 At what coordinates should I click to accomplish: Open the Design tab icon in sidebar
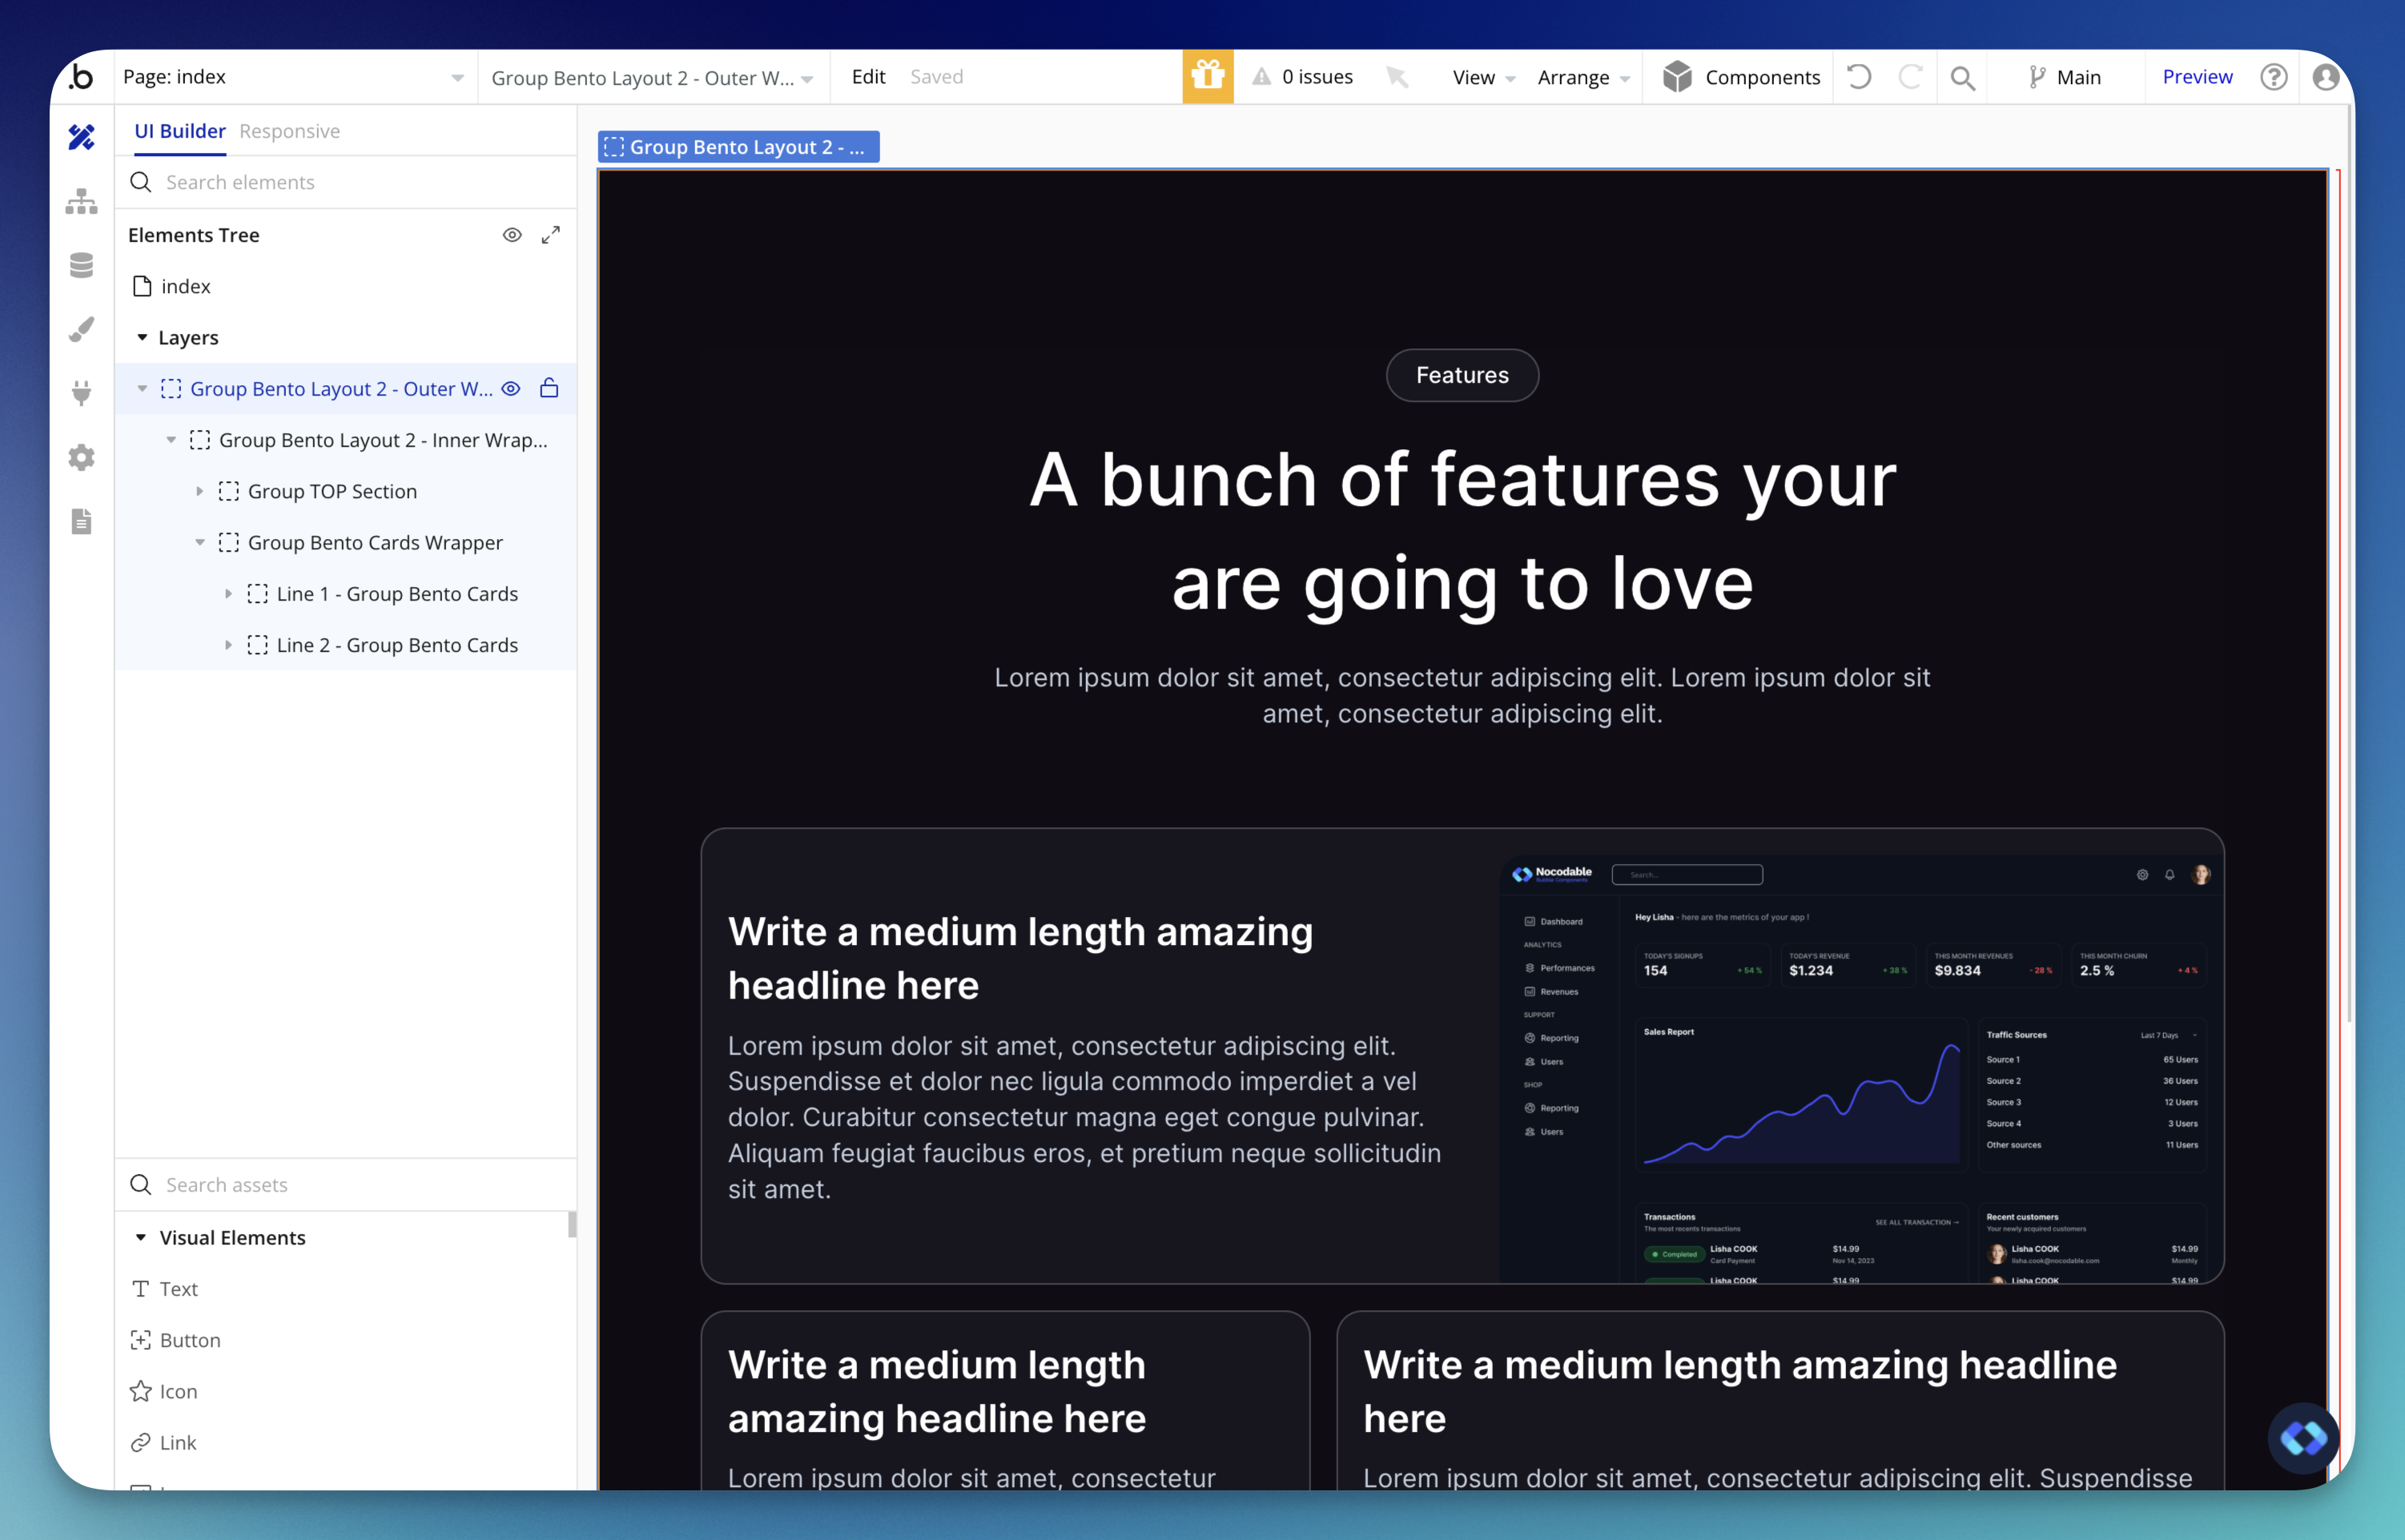[x=82, y=136]
